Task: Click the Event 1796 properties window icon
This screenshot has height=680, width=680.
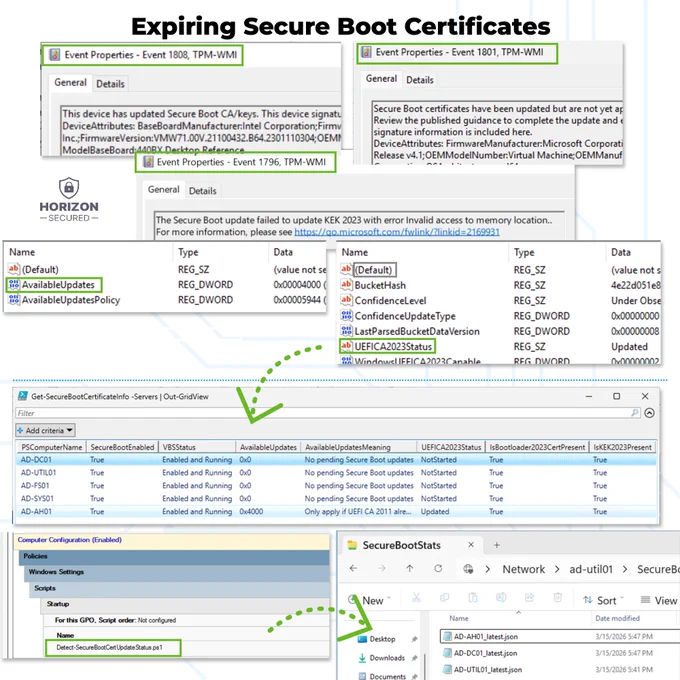Action: pos(148,162)
